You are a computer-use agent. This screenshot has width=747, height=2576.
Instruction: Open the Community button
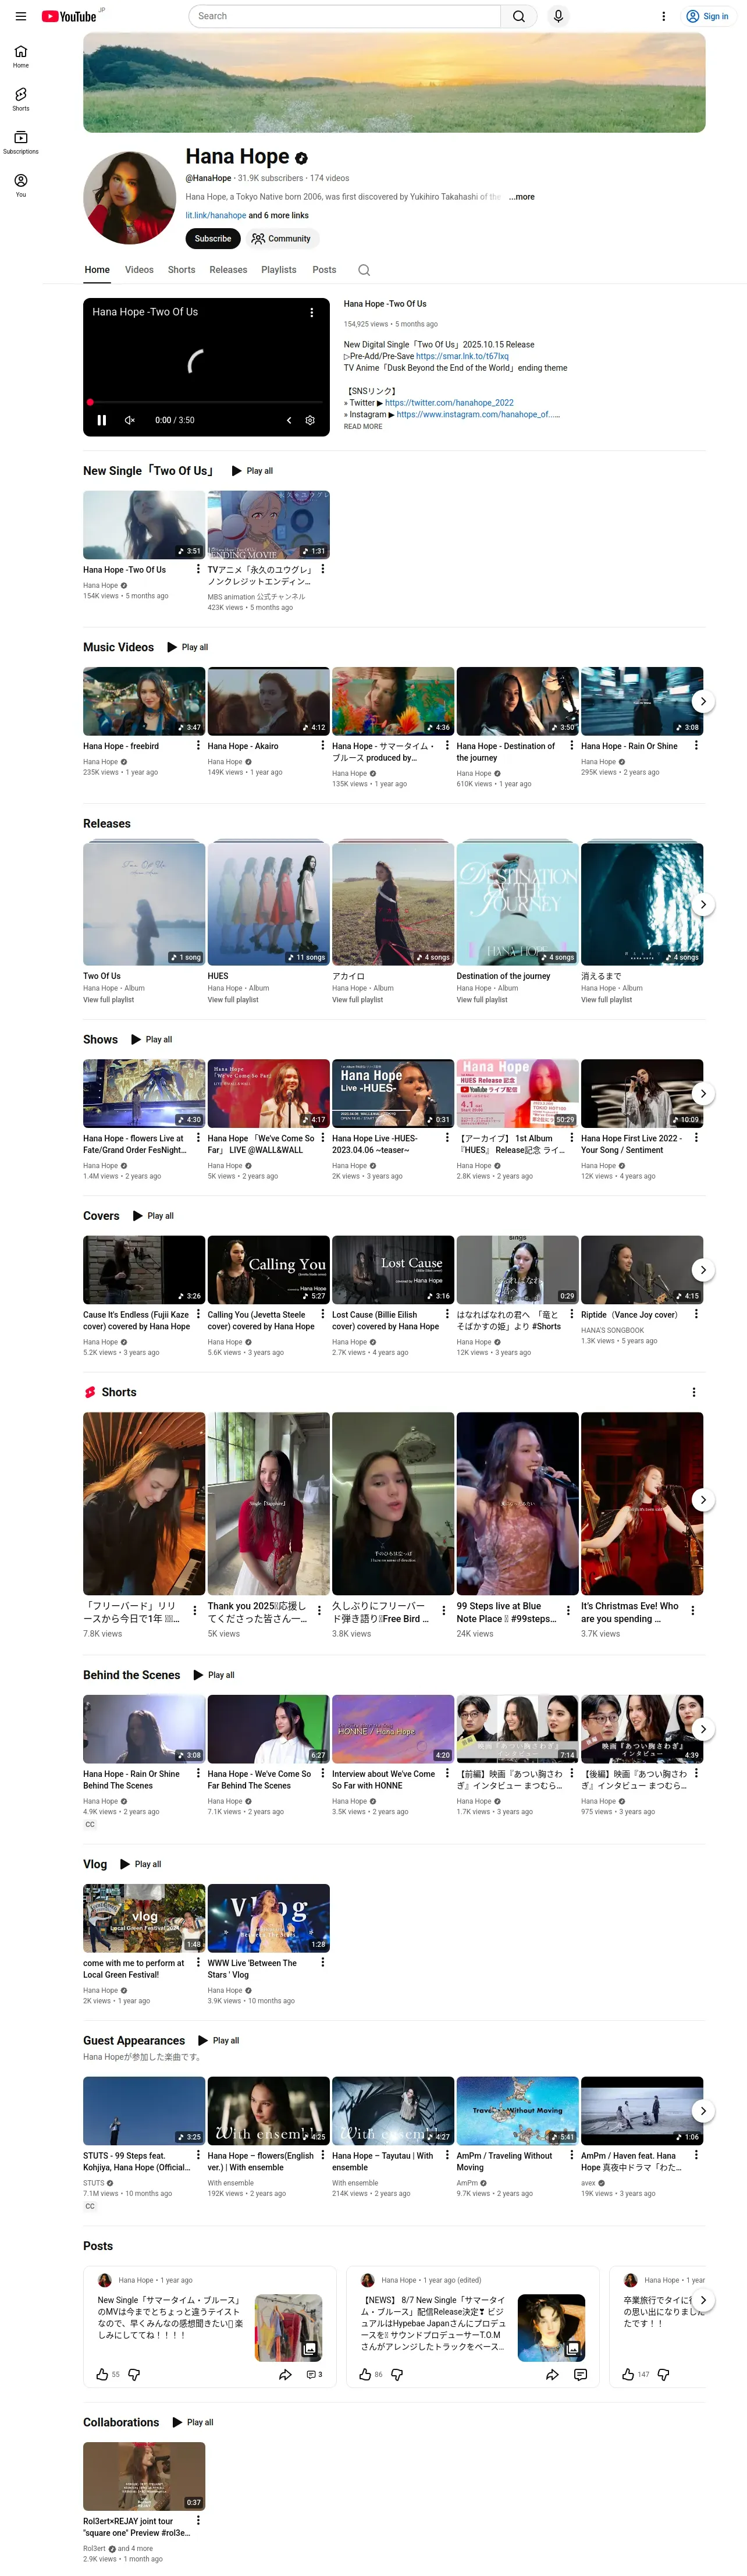(x=281, y=239)
